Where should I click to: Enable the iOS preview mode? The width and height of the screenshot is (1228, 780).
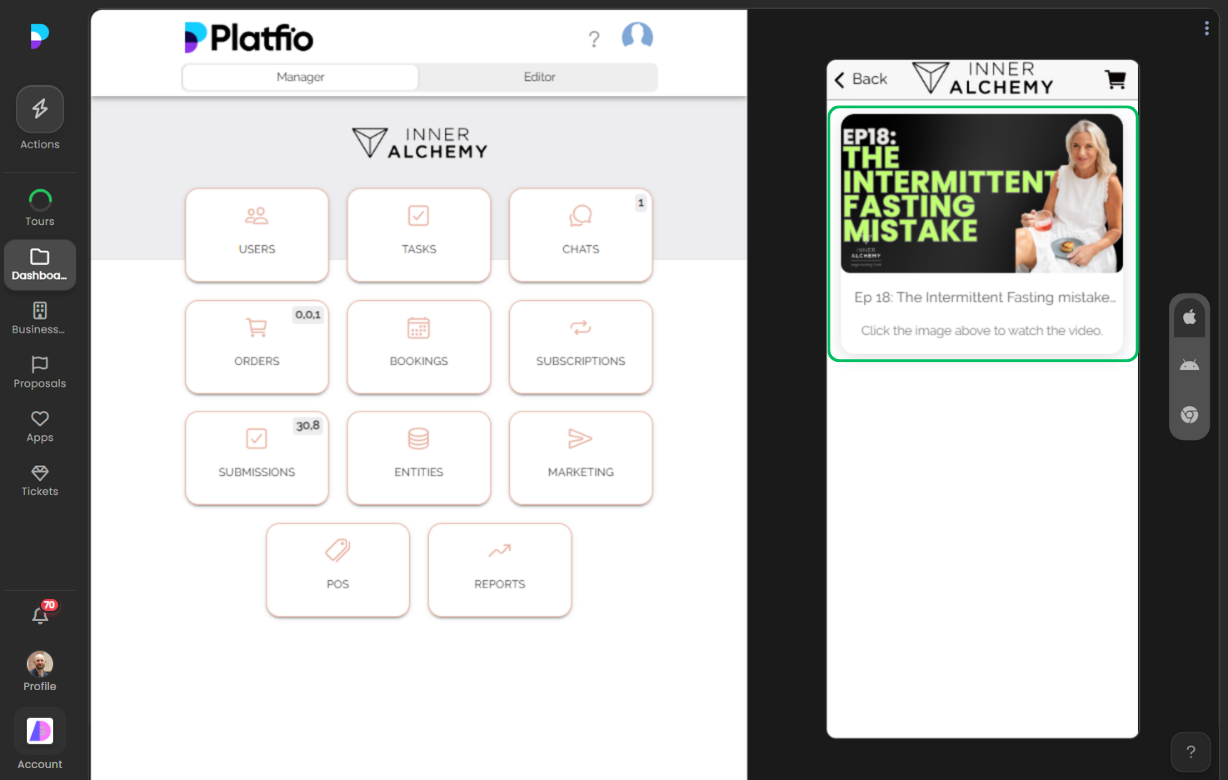1189,317
